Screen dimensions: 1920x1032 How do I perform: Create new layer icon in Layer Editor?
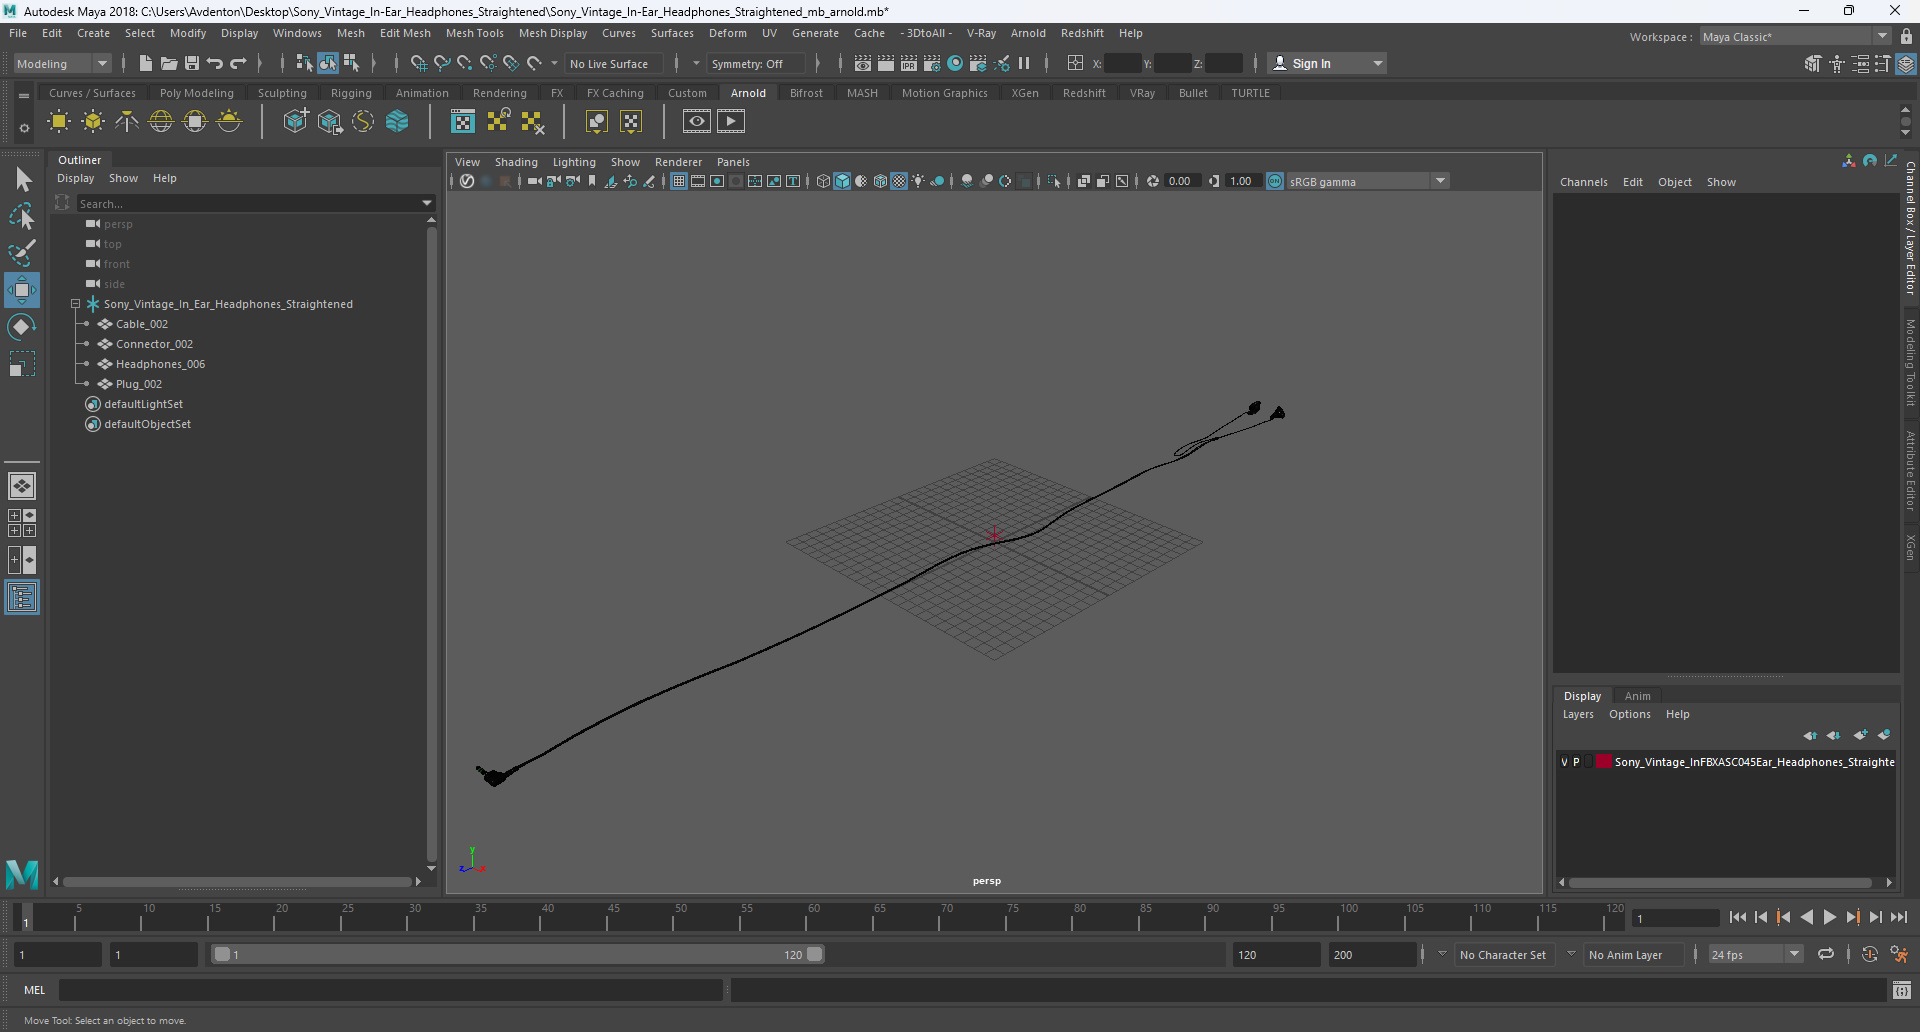(x=1860, y=735)
